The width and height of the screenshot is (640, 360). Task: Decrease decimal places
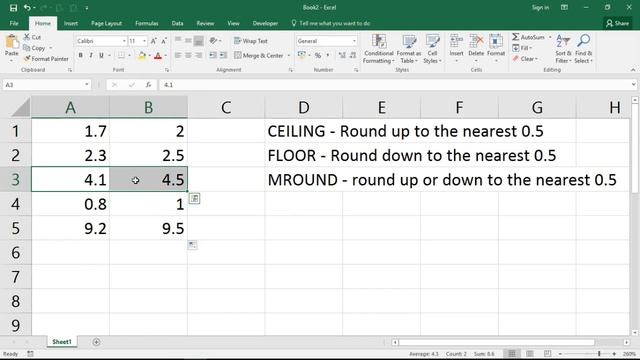coord(353,55)
